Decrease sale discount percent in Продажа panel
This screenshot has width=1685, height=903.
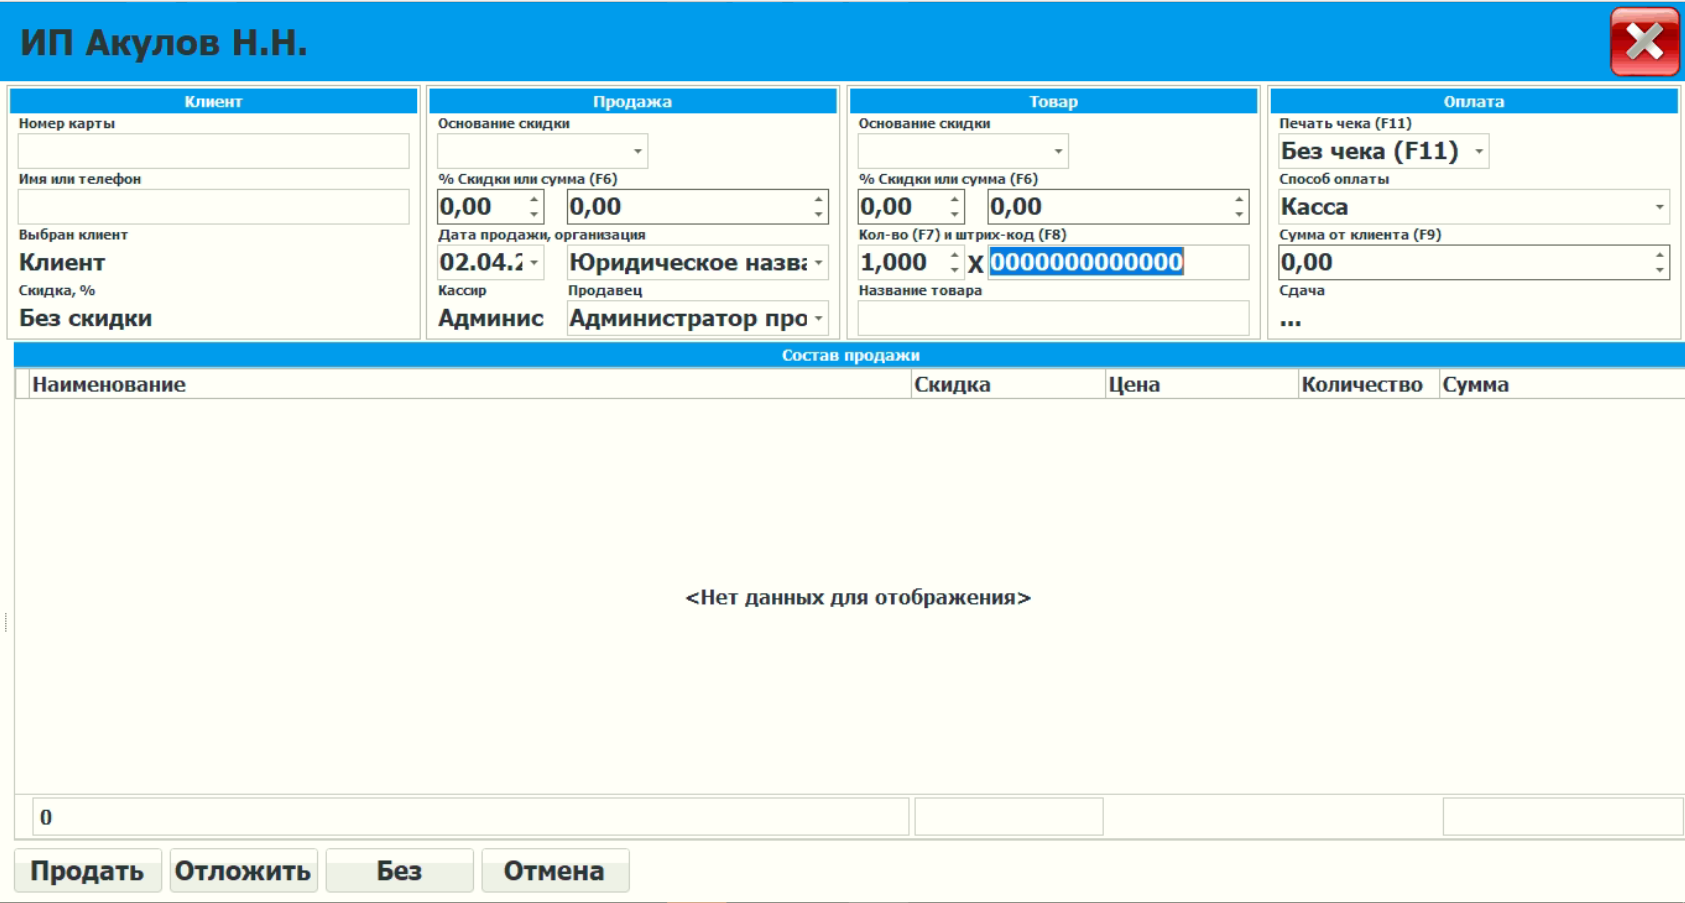[x=535, y=215]
